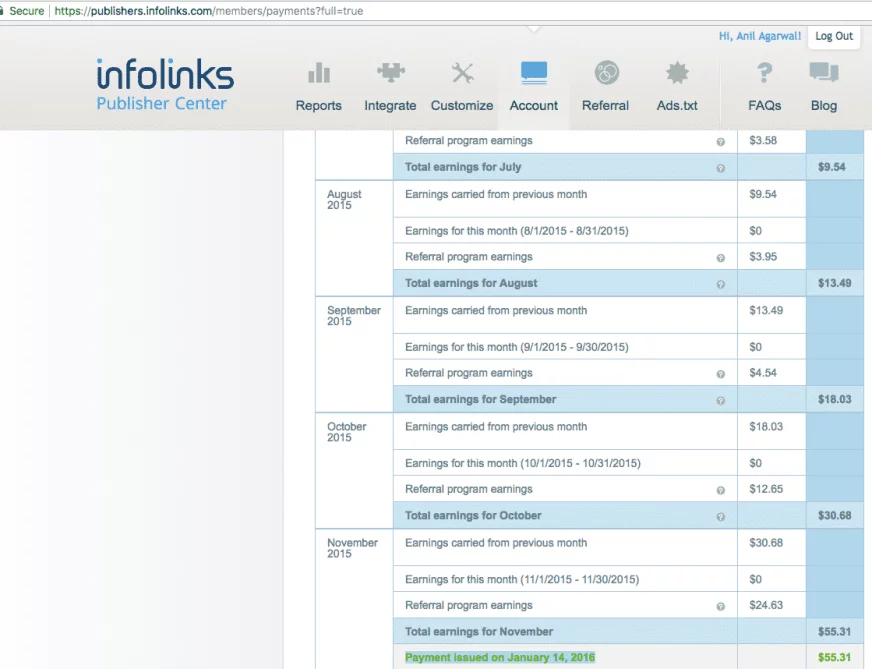Go to the Account menu label
The width and height of the screenshot is (872, 669).
pos(534,106)
